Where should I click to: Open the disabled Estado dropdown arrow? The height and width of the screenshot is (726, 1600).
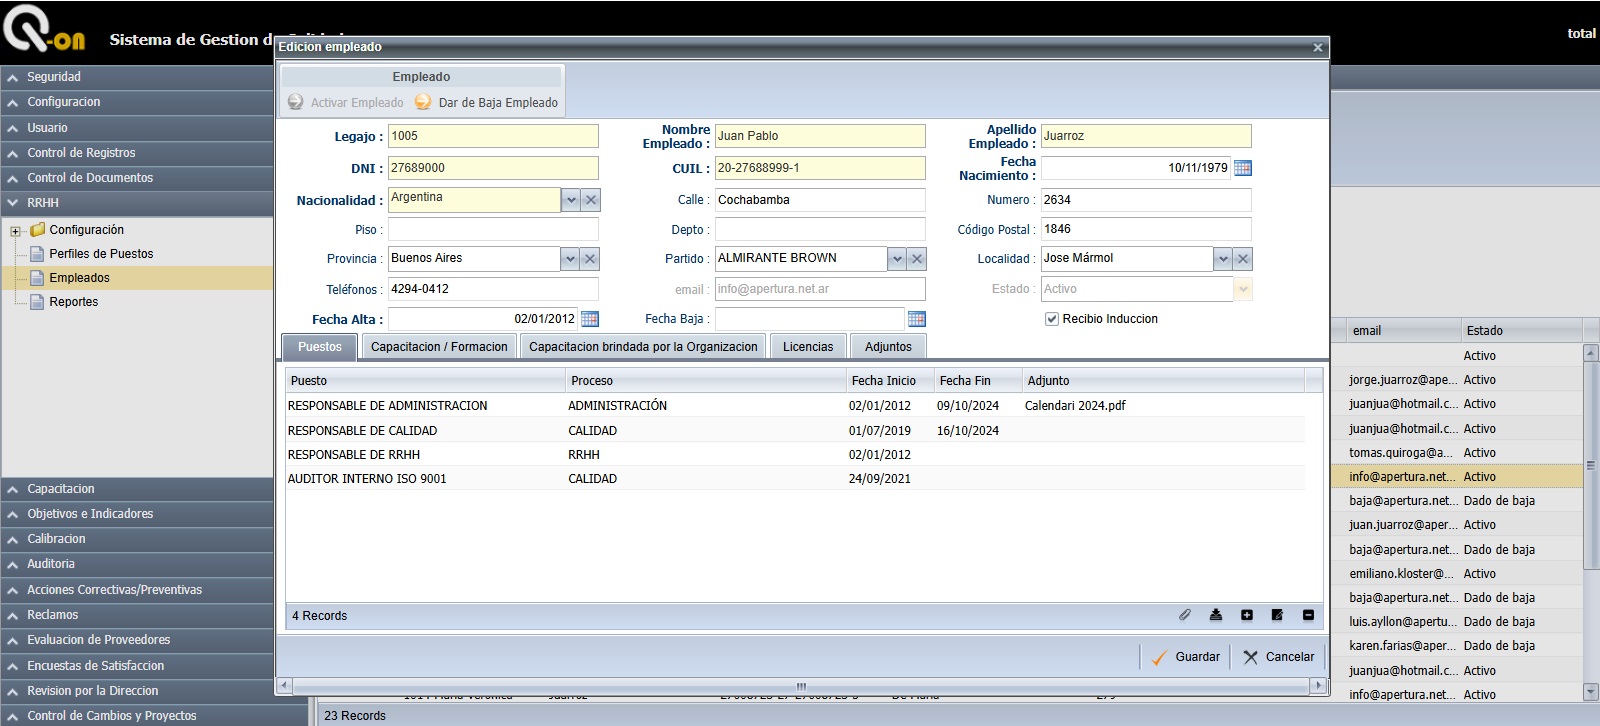coord(1243,289)
